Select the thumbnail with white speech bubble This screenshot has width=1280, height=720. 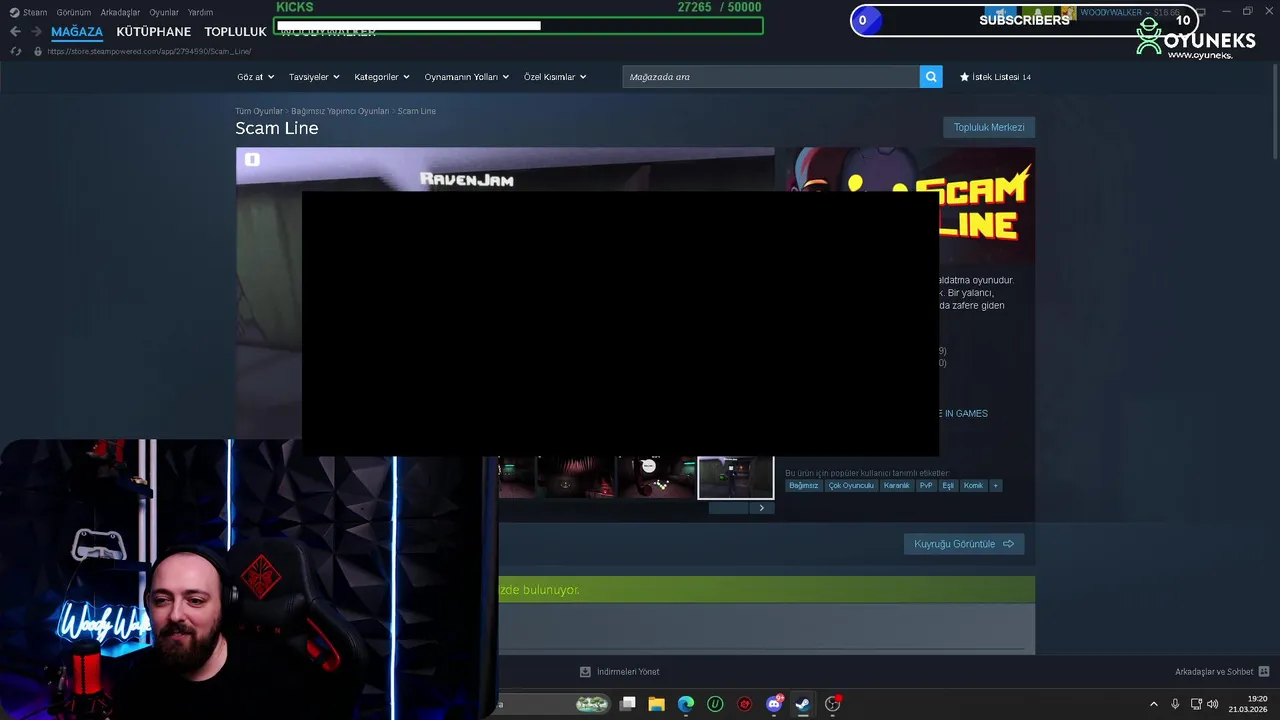point(655,477)
